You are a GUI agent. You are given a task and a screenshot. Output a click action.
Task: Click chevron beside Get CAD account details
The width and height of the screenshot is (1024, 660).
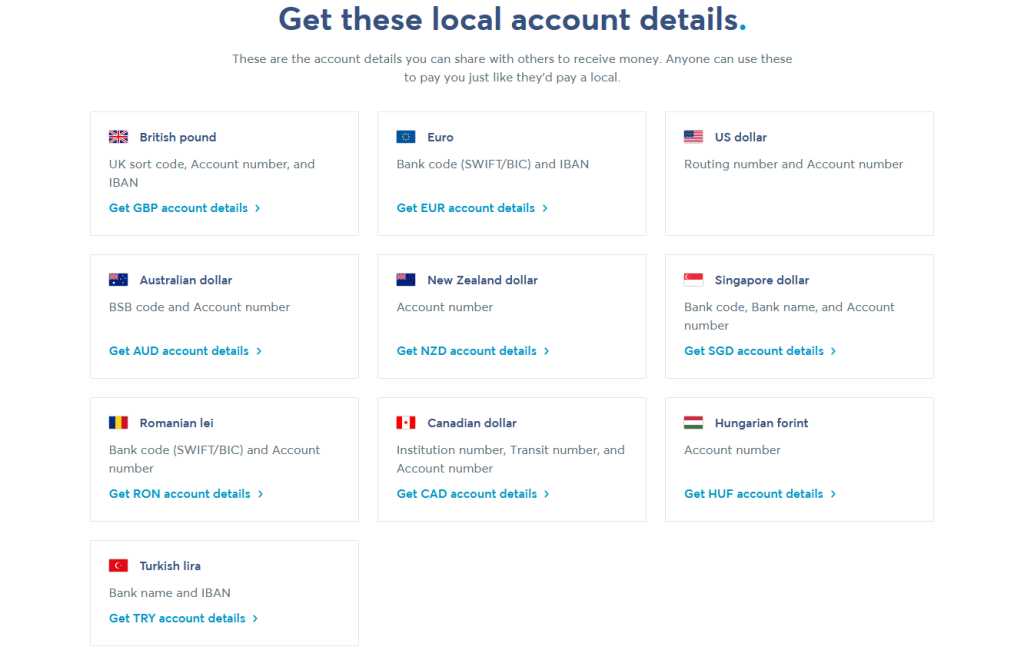coord(546,494)
